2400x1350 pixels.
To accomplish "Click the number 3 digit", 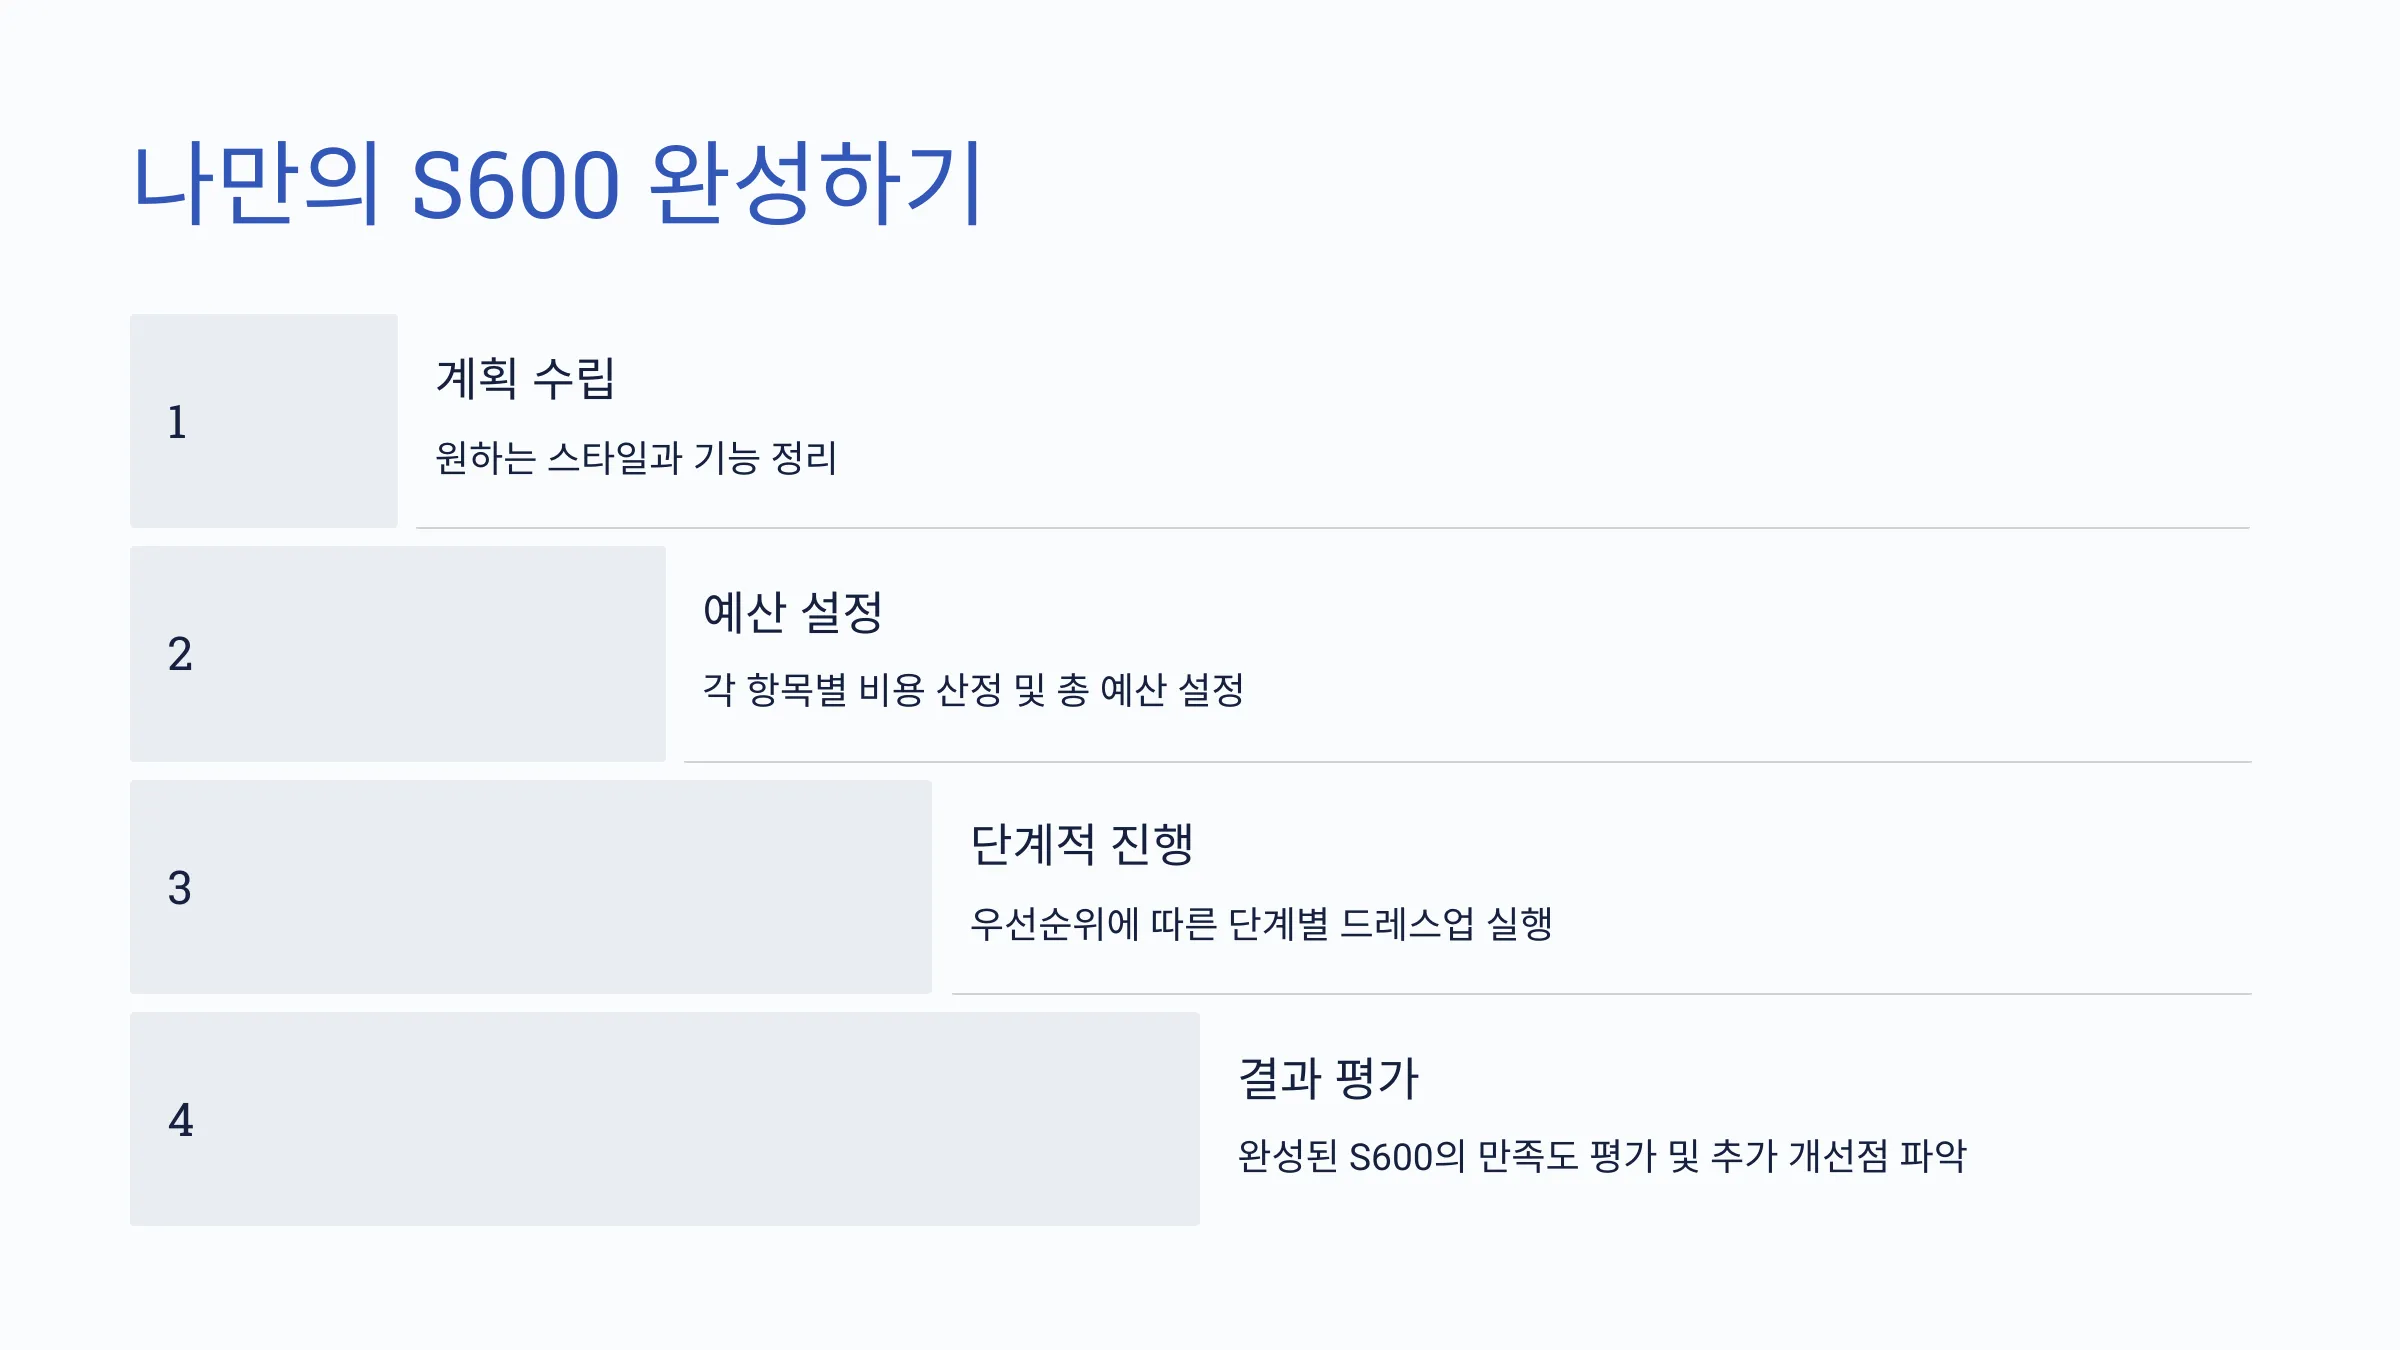I will [x=180, y=888].
